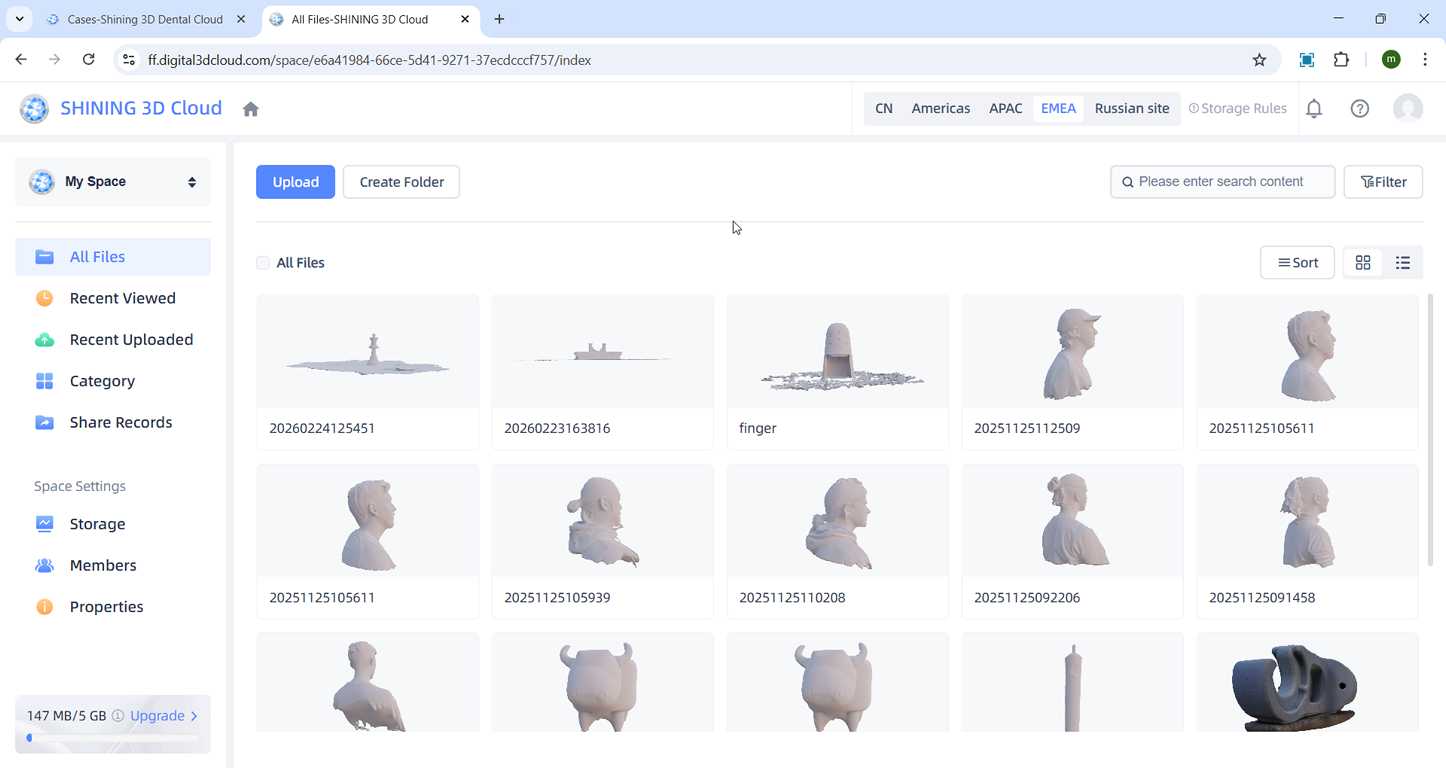Viewport: 1446px width, 768px height.
Task: Open the bust scan 20251125105939
Action: tap(603, 521)
